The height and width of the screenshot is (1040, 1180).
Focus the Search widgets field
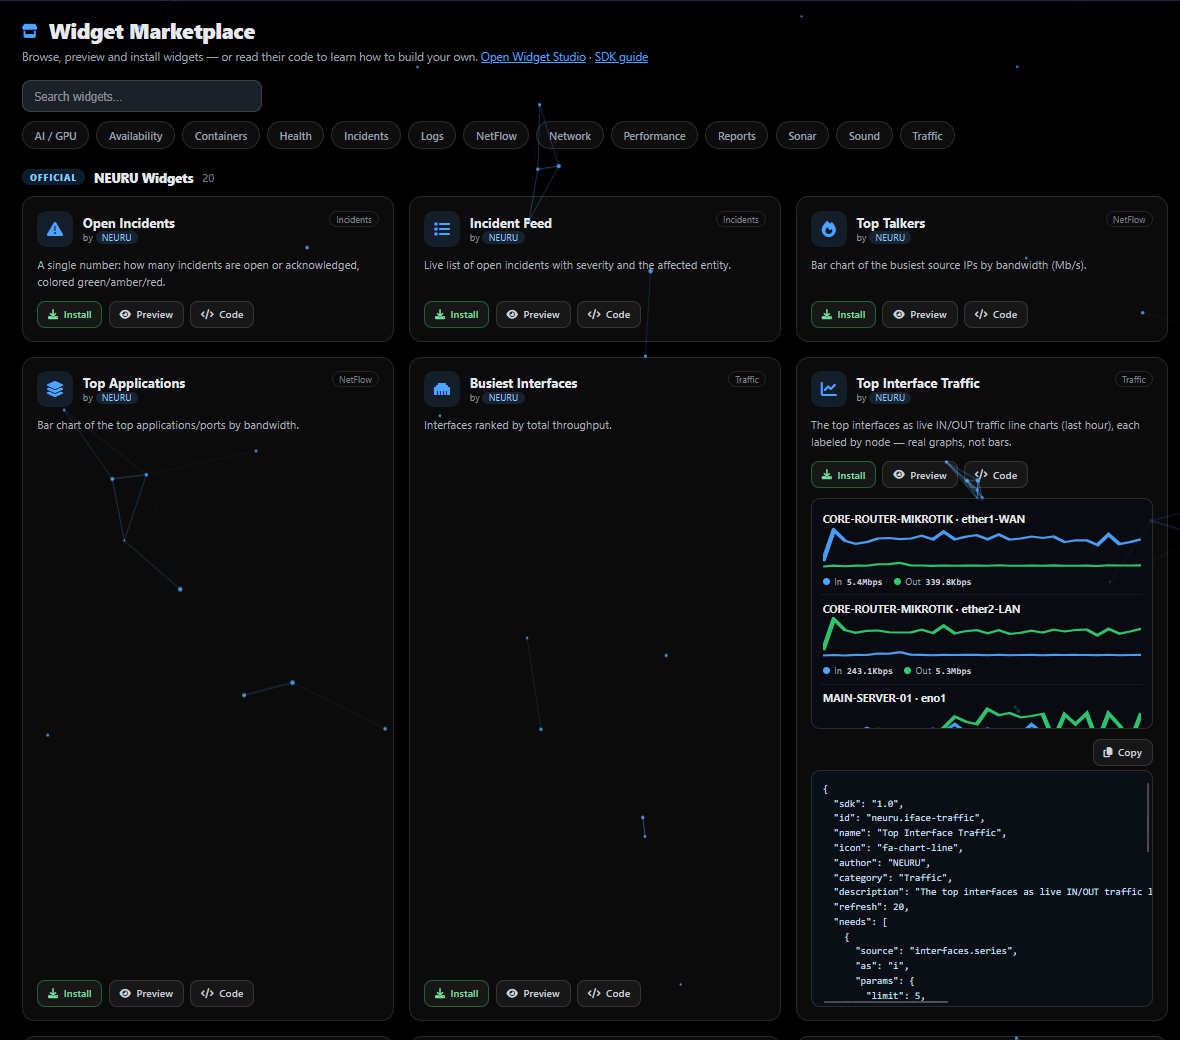(x=141, y=96)
